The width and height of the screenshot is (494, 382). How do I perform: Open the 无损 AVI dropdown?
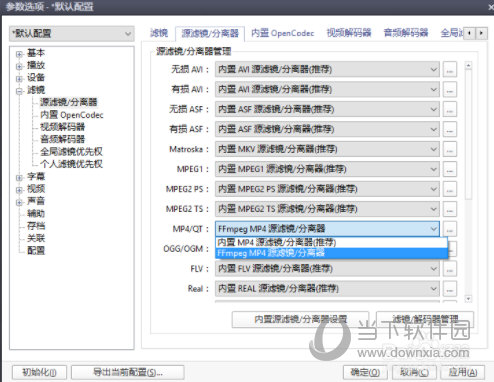(x=327, y=69)
